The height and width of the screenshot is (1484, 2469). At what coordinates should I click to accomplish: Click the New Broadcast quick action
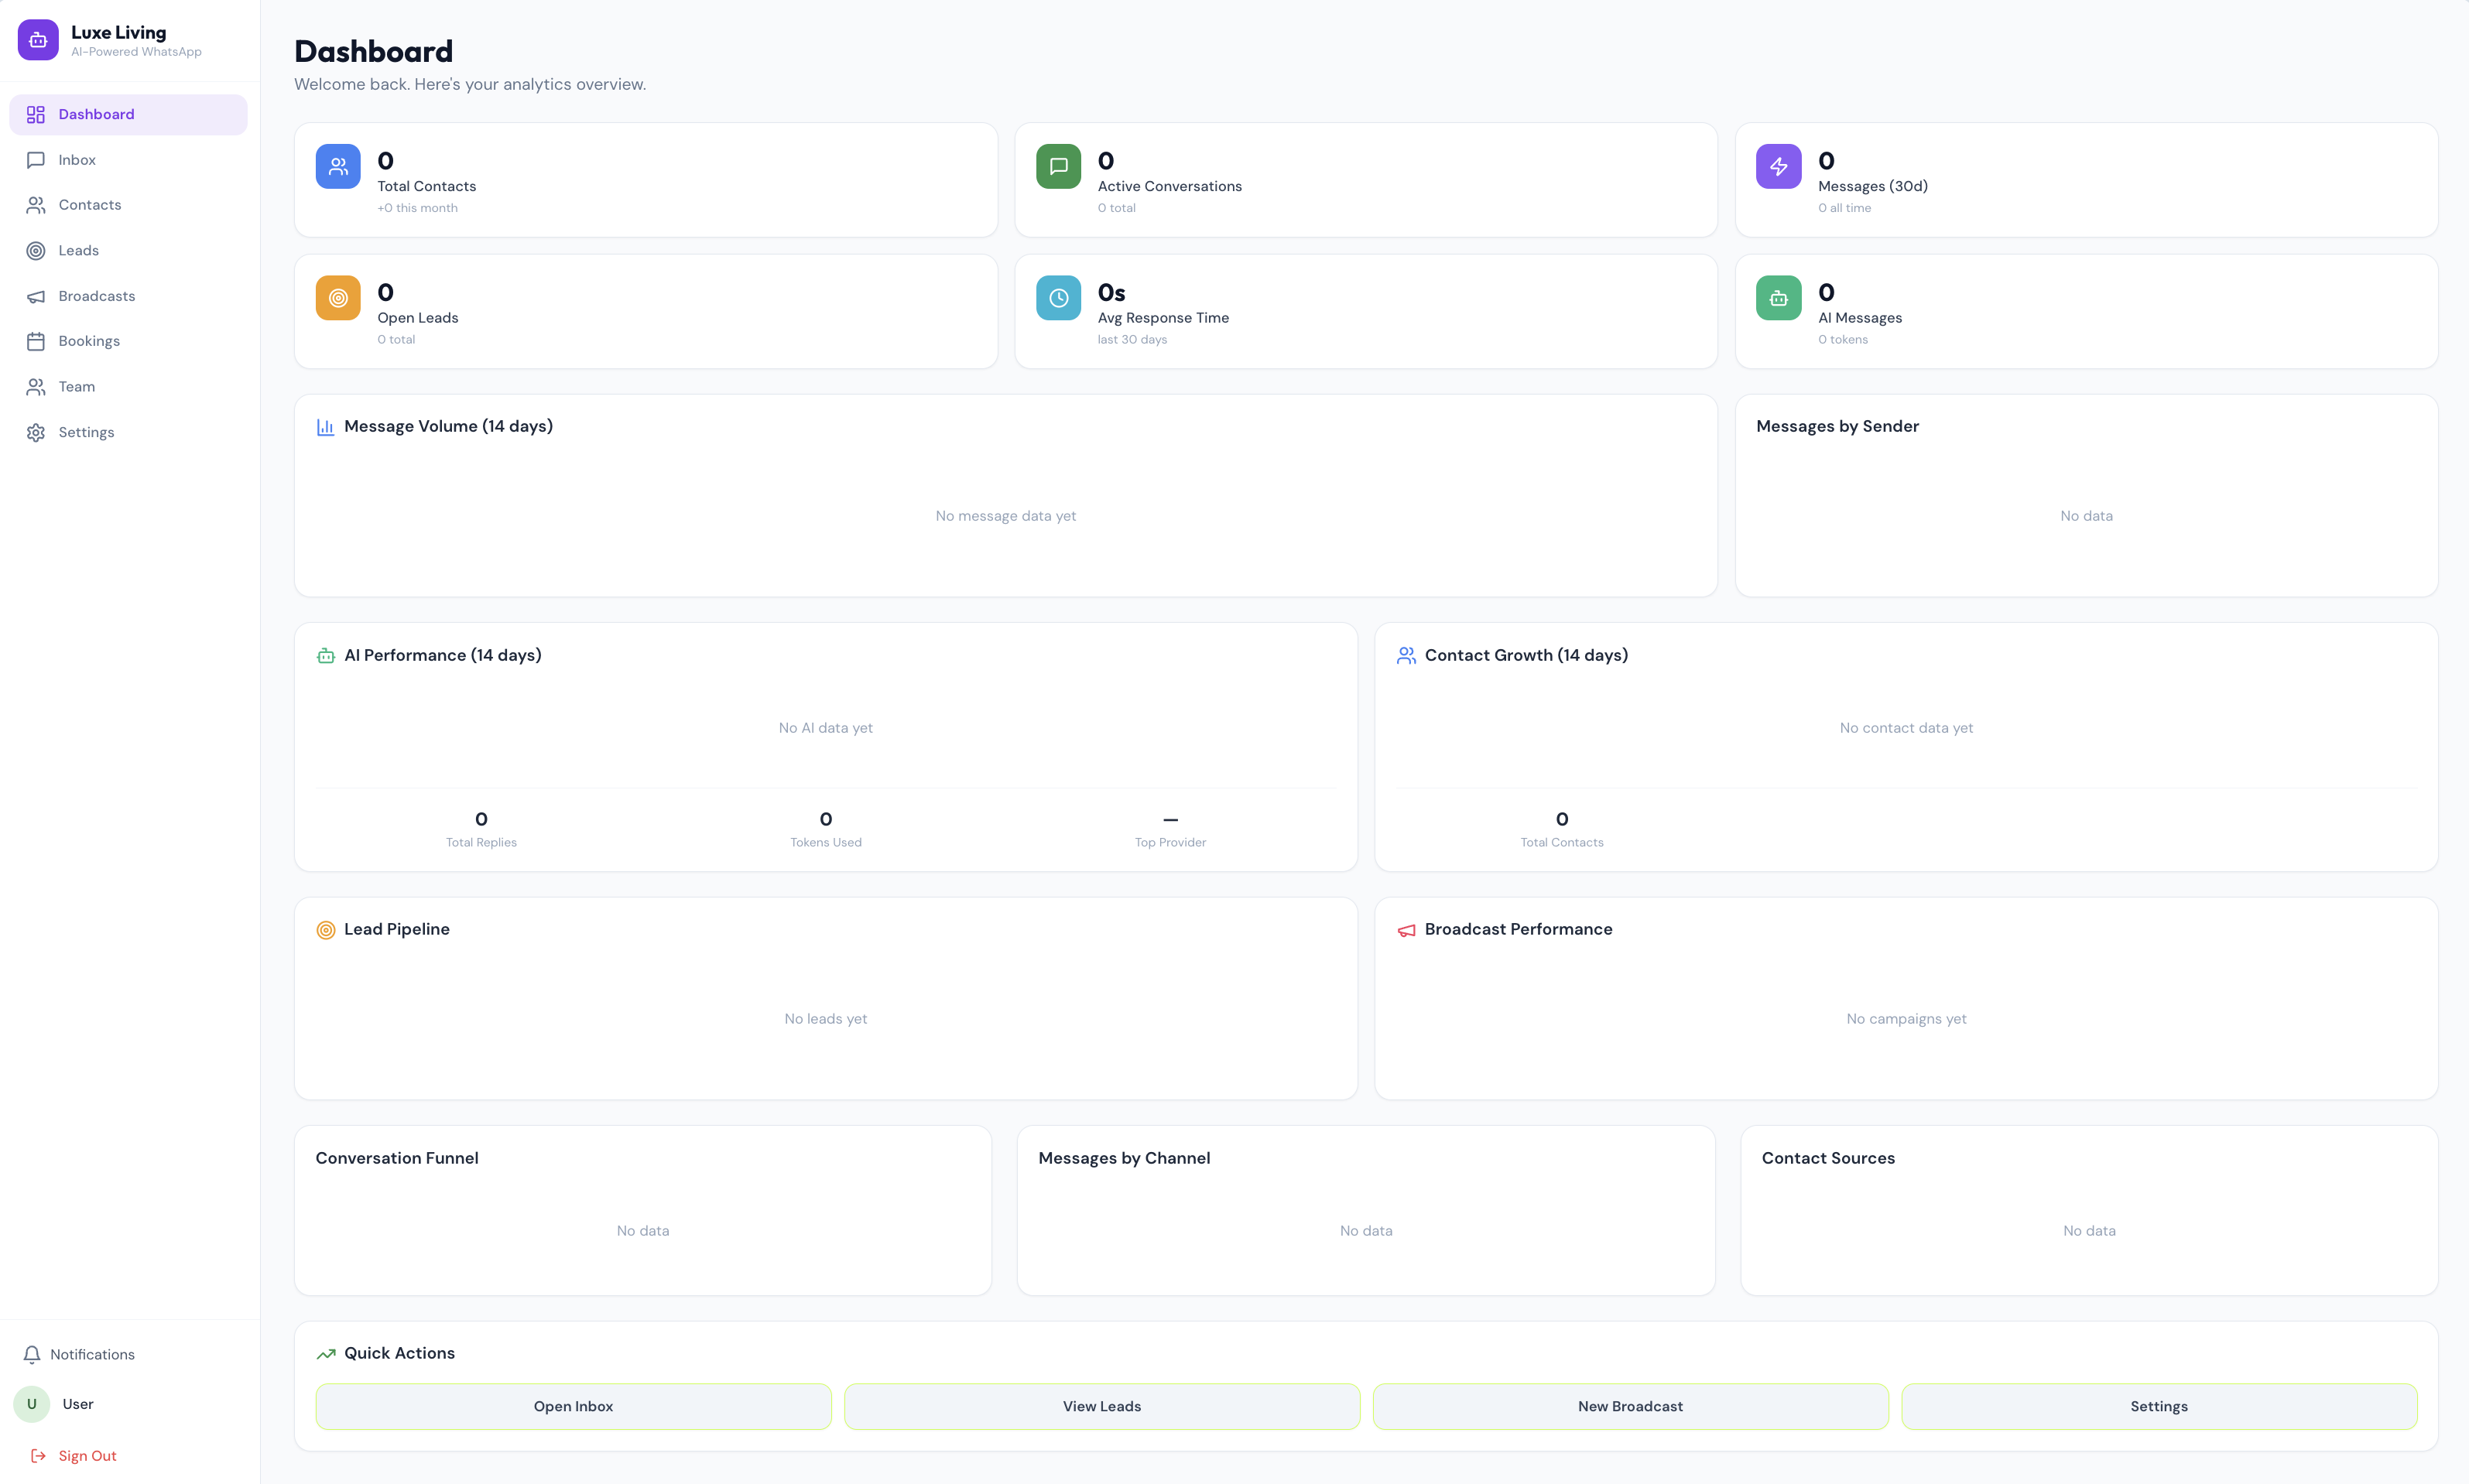[x=1630, y=1405]
